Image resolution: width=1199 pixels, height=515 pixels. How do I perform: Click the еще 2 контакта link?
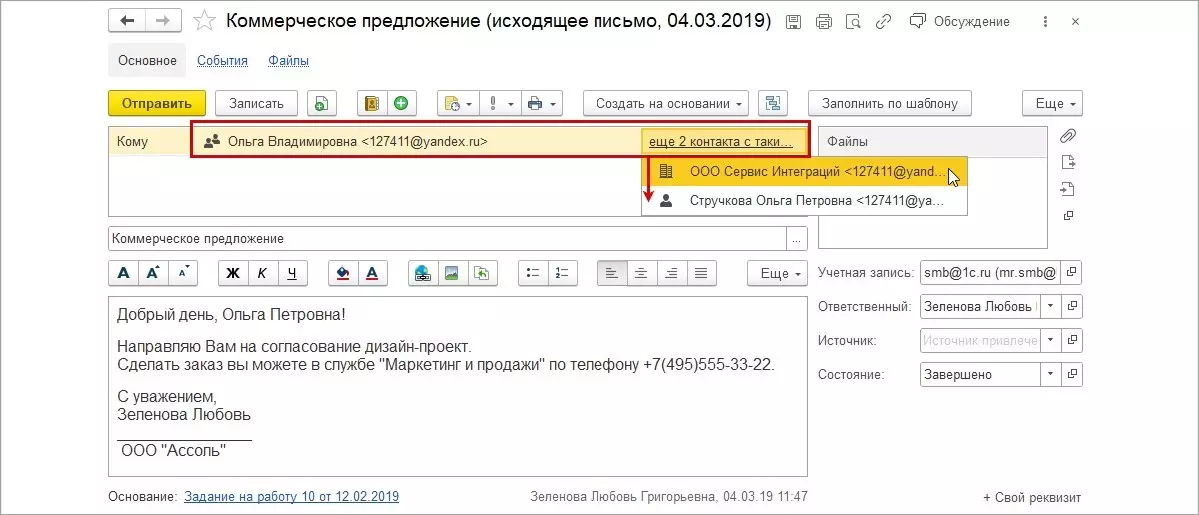coord(723,141)
